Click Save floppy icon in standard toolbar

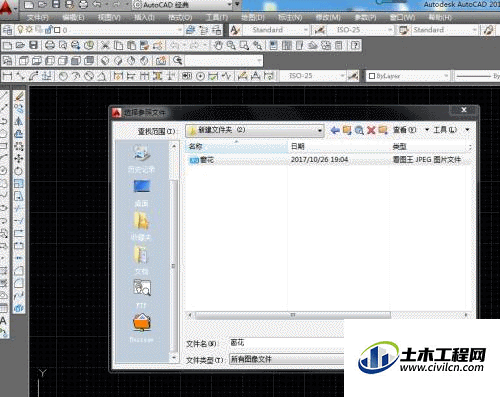[x=33, y=45]
